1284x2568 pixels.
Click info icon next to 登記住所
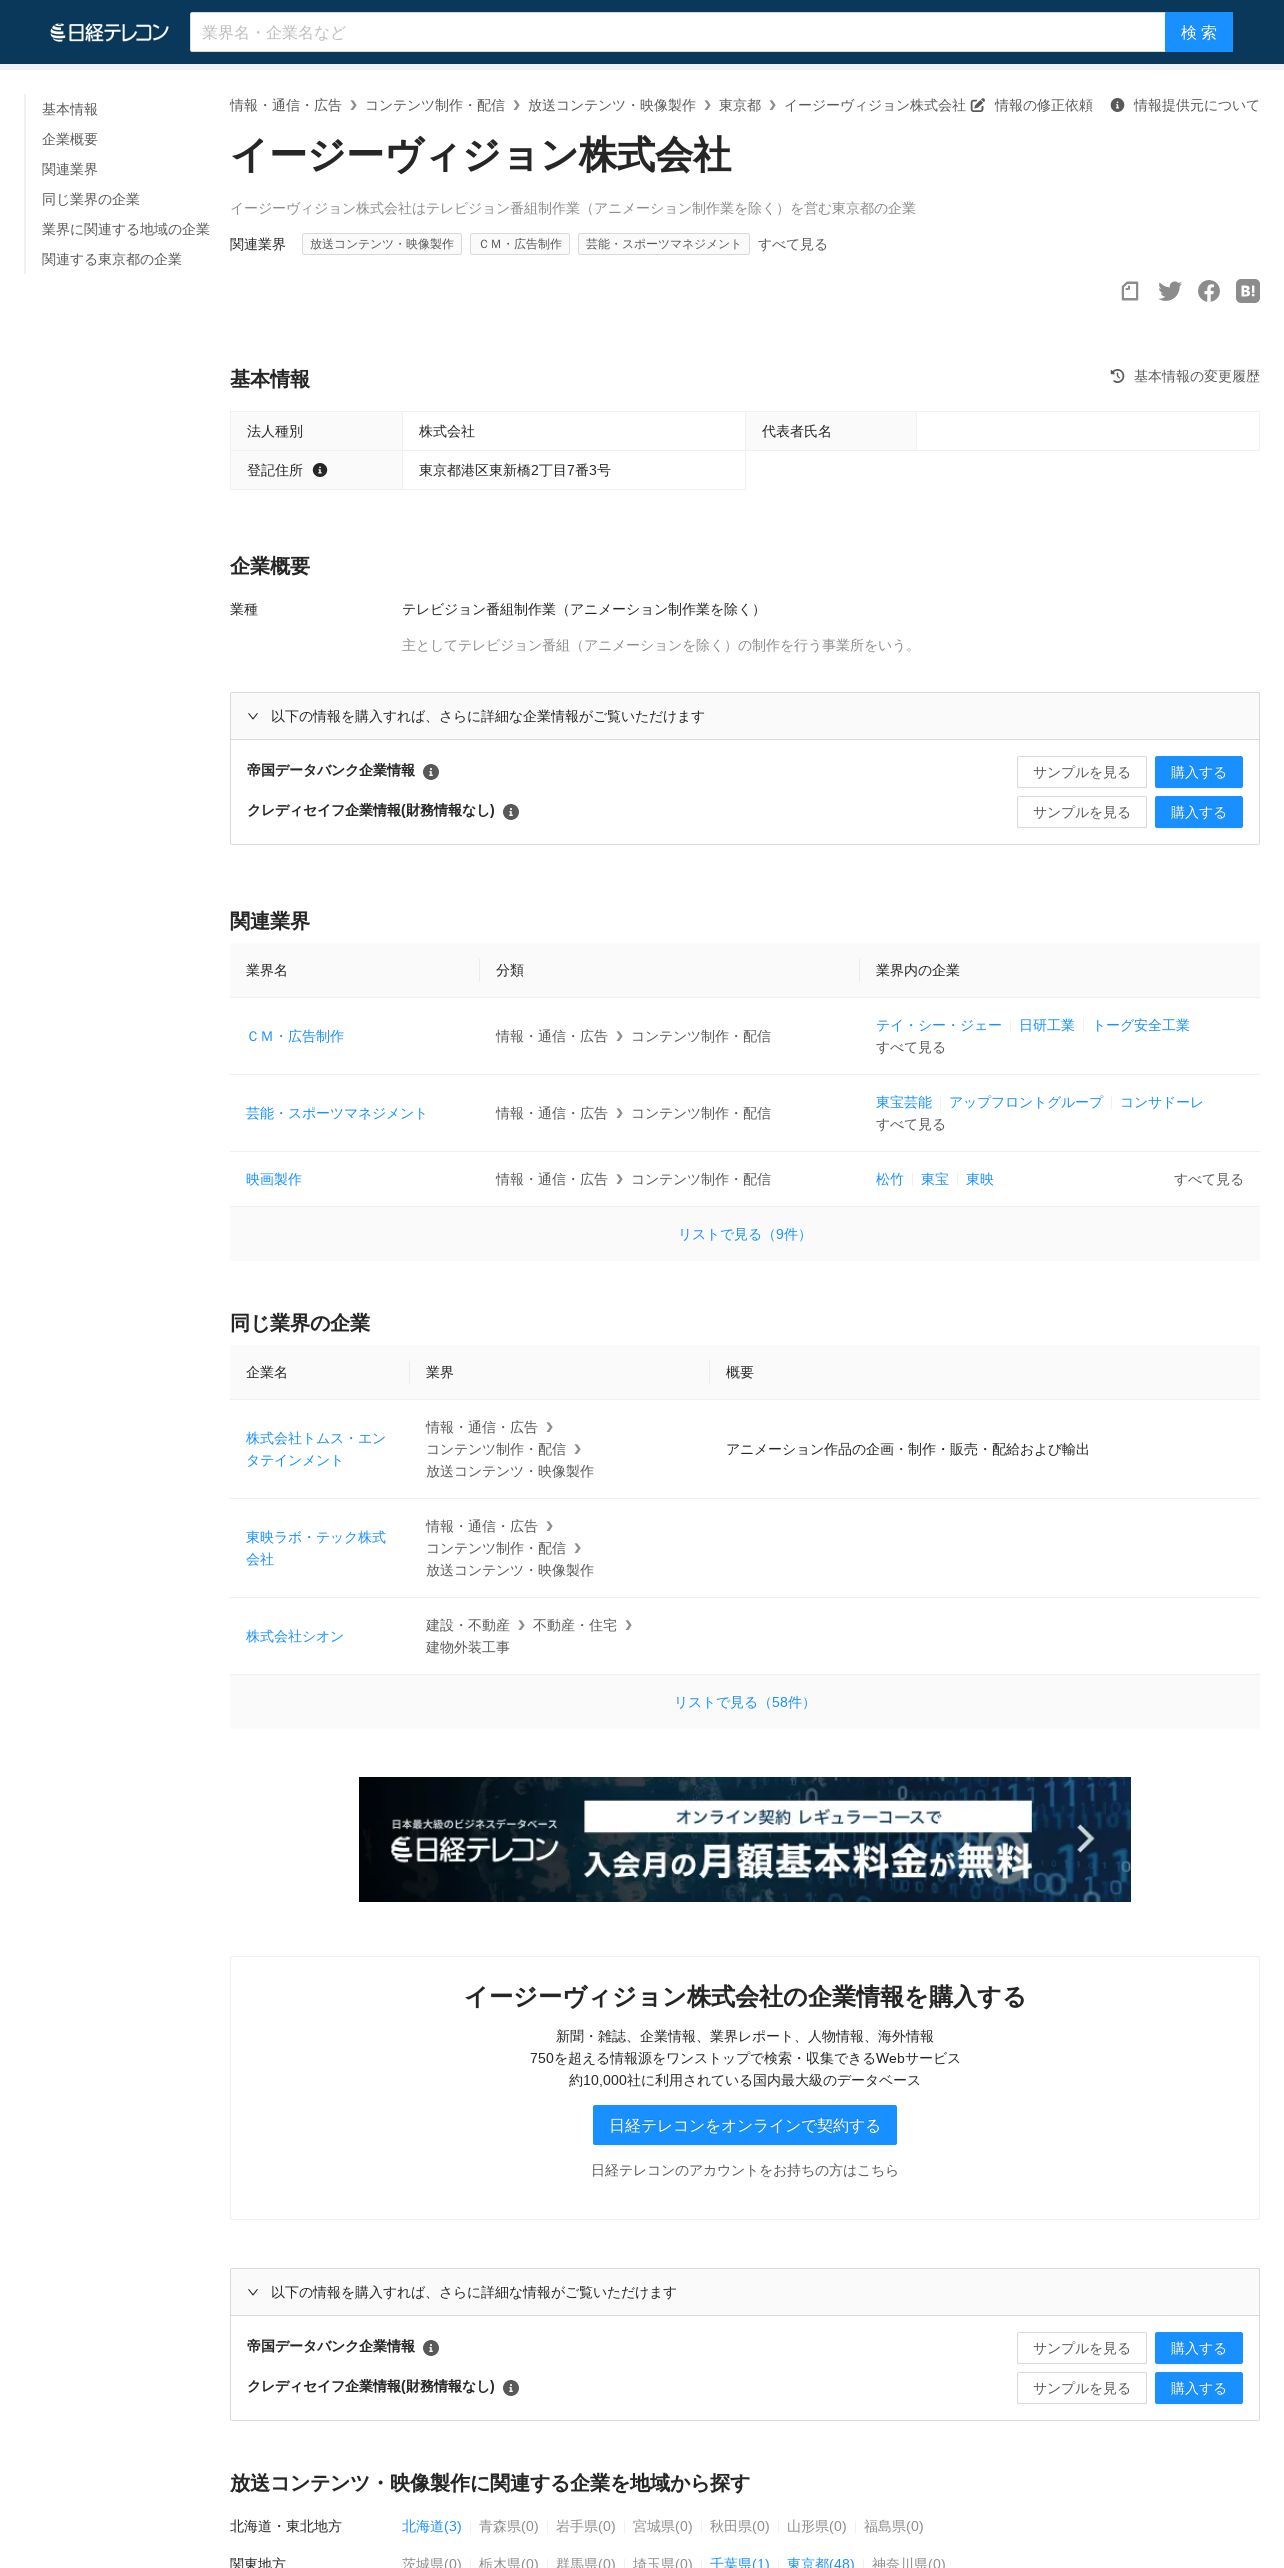[320, 470]
